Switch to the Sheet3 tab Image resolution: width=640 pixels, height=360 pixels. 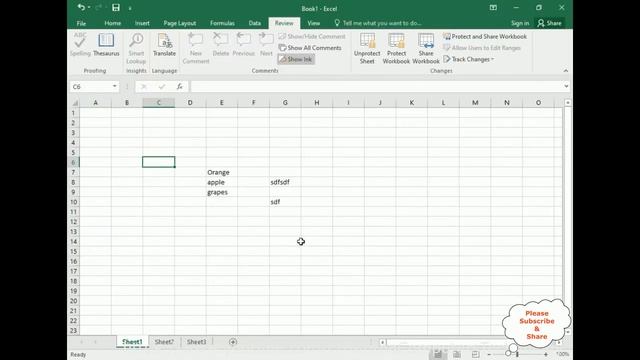coord(196,342)
